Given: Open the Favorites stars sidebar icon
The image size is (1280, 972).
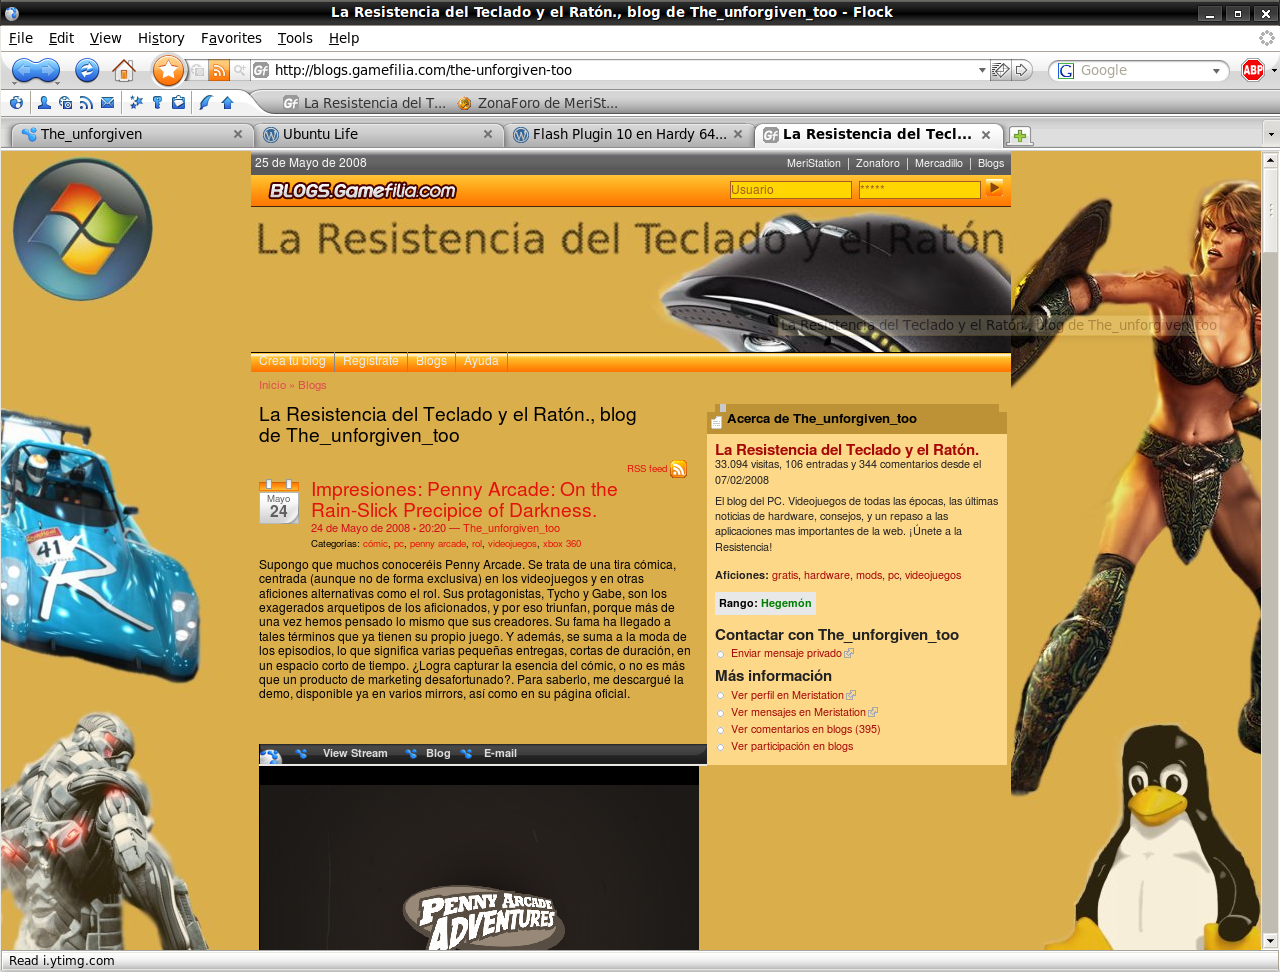Looking at the screenshot, I should (137, 102).
